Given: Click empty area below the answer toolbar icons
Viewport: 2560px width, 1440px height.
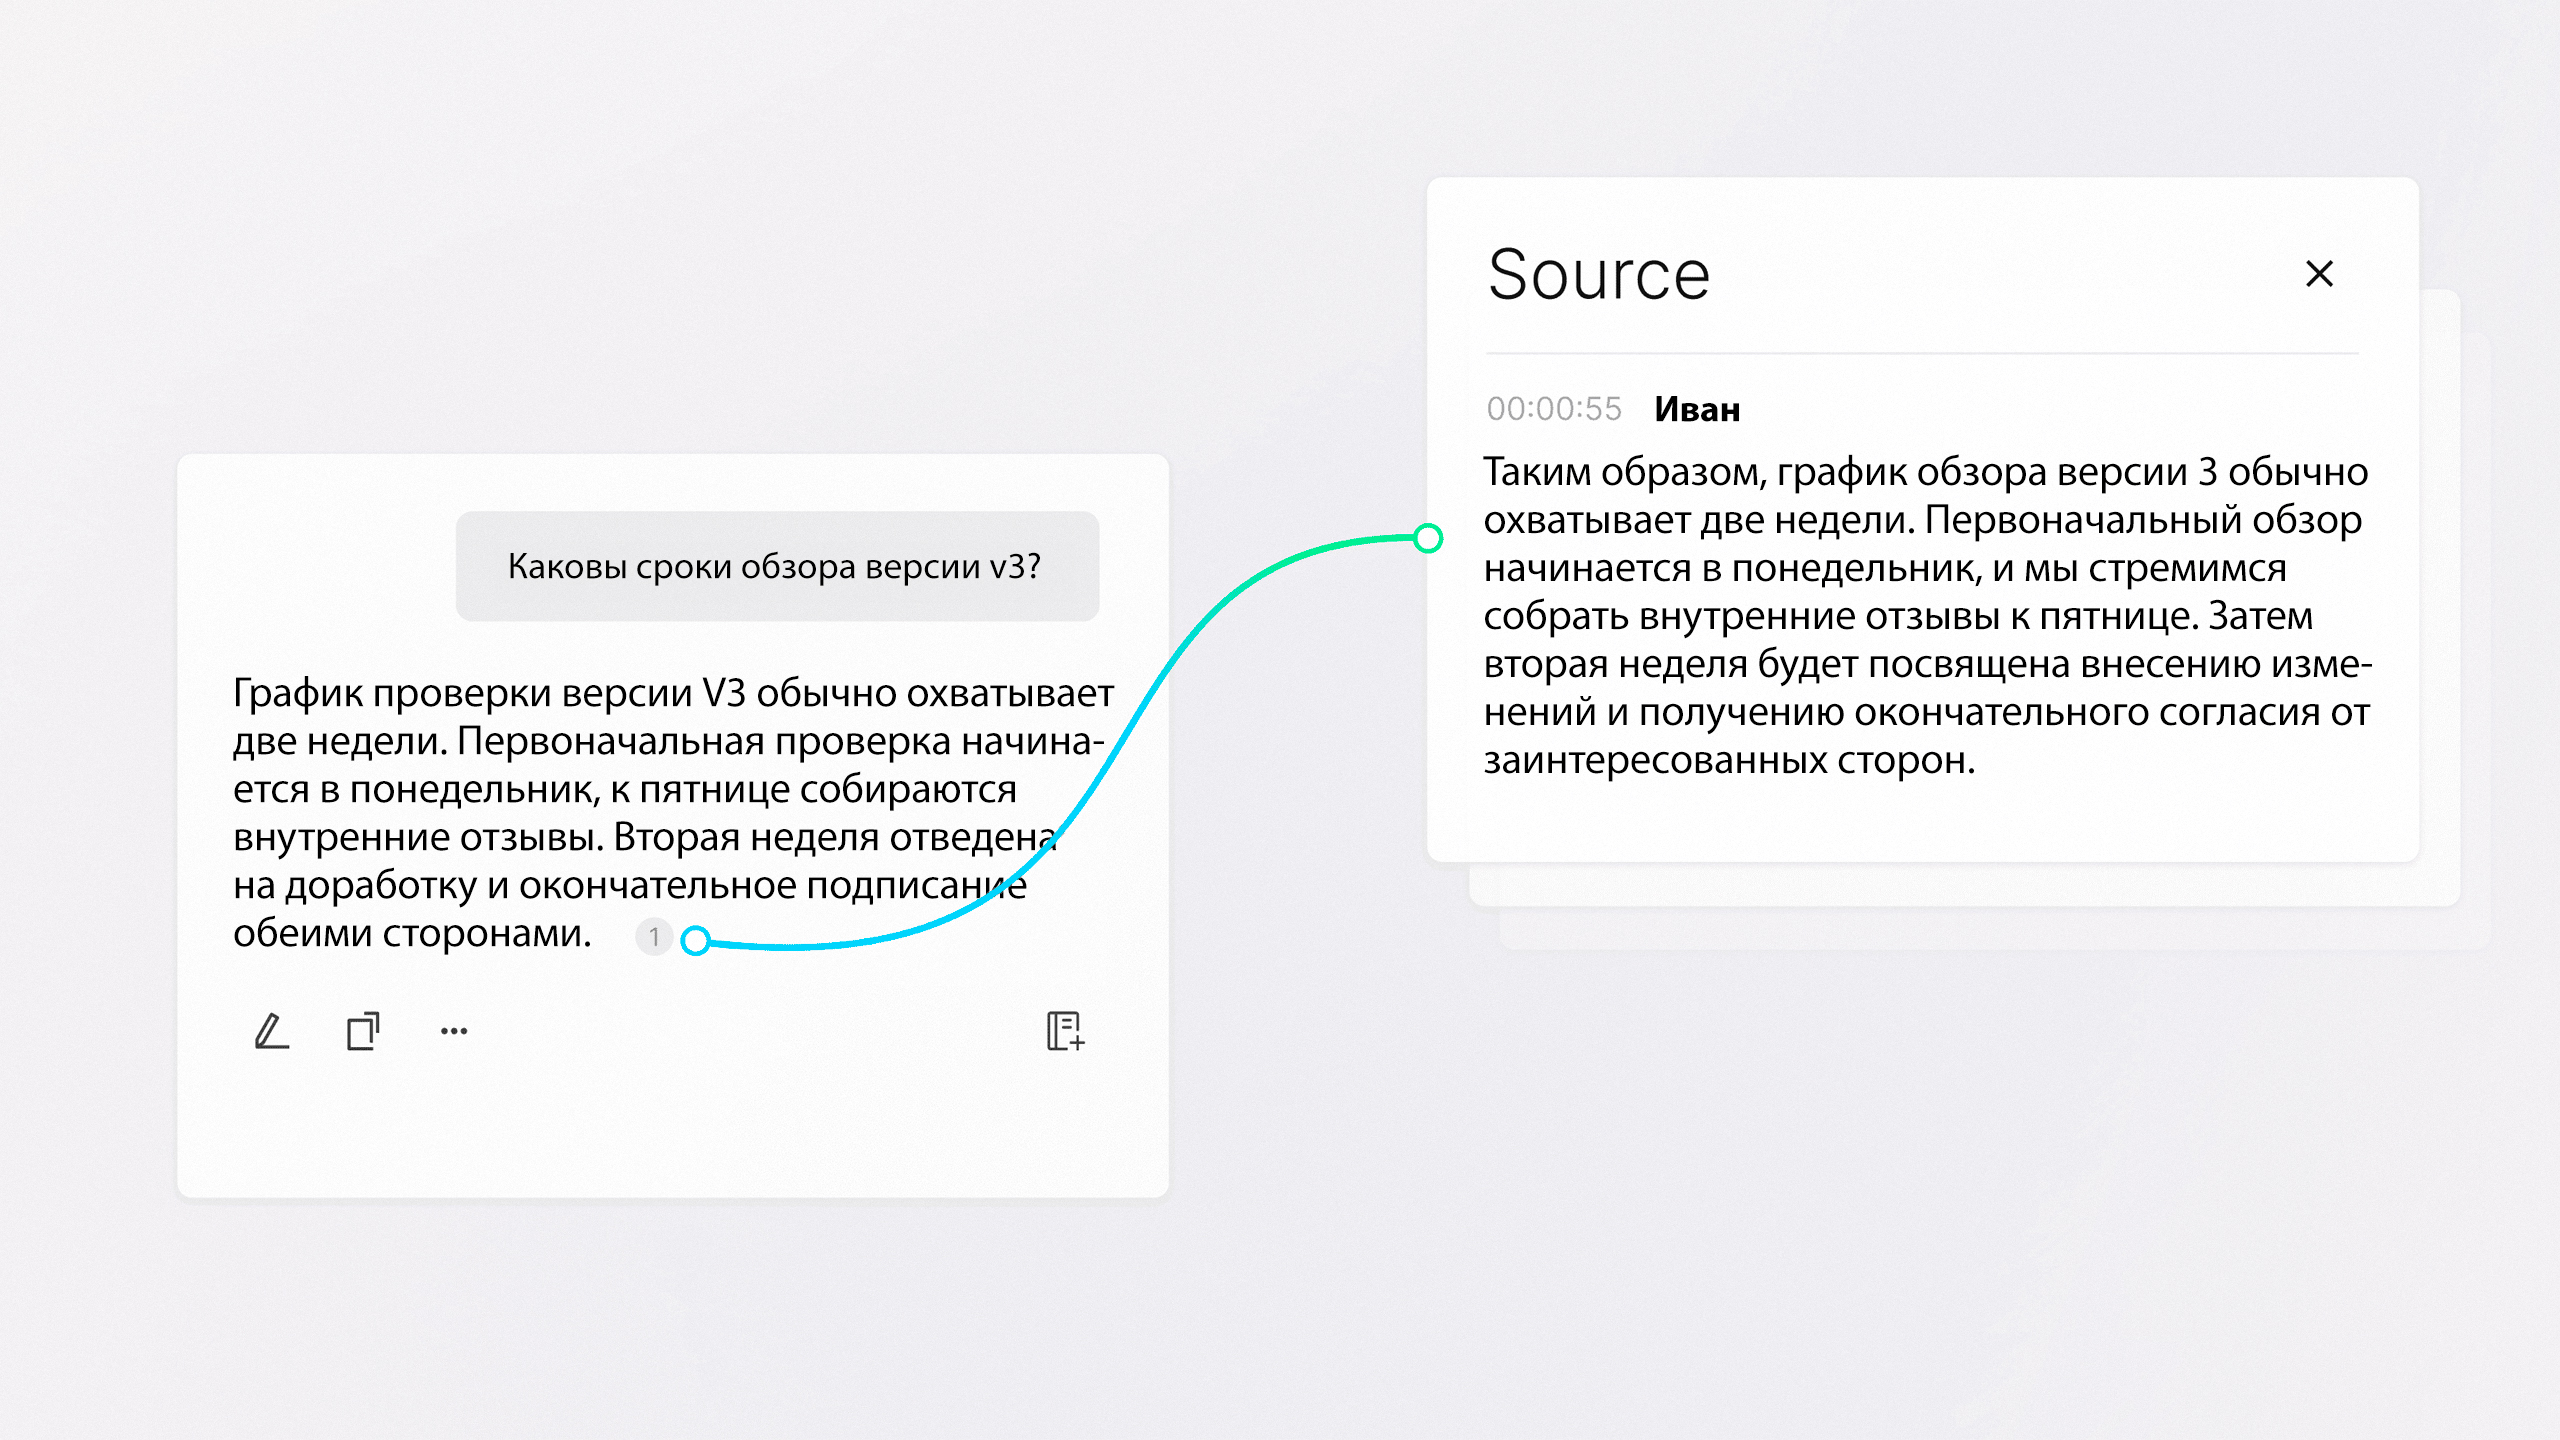Looking at the screenshot, I should click(x=672, y=1130).
